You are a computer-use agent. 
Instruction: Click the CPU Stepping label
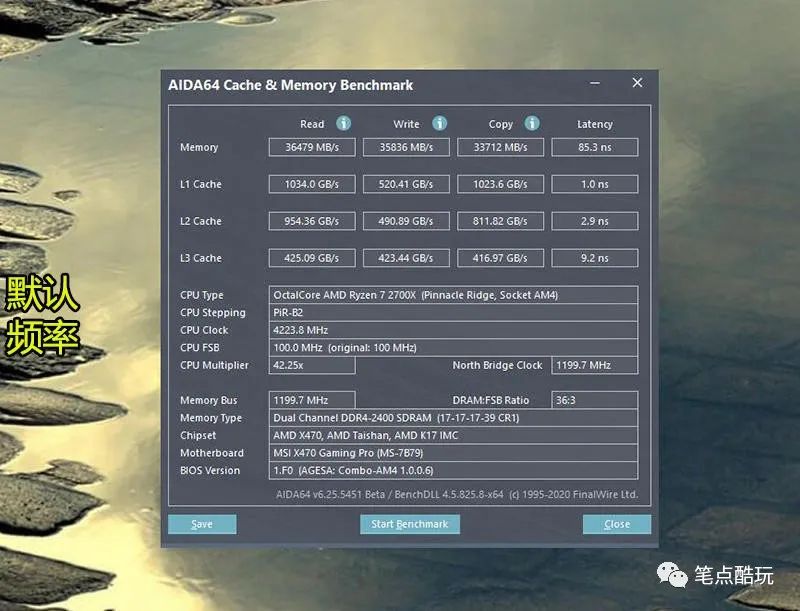point(213,313)
